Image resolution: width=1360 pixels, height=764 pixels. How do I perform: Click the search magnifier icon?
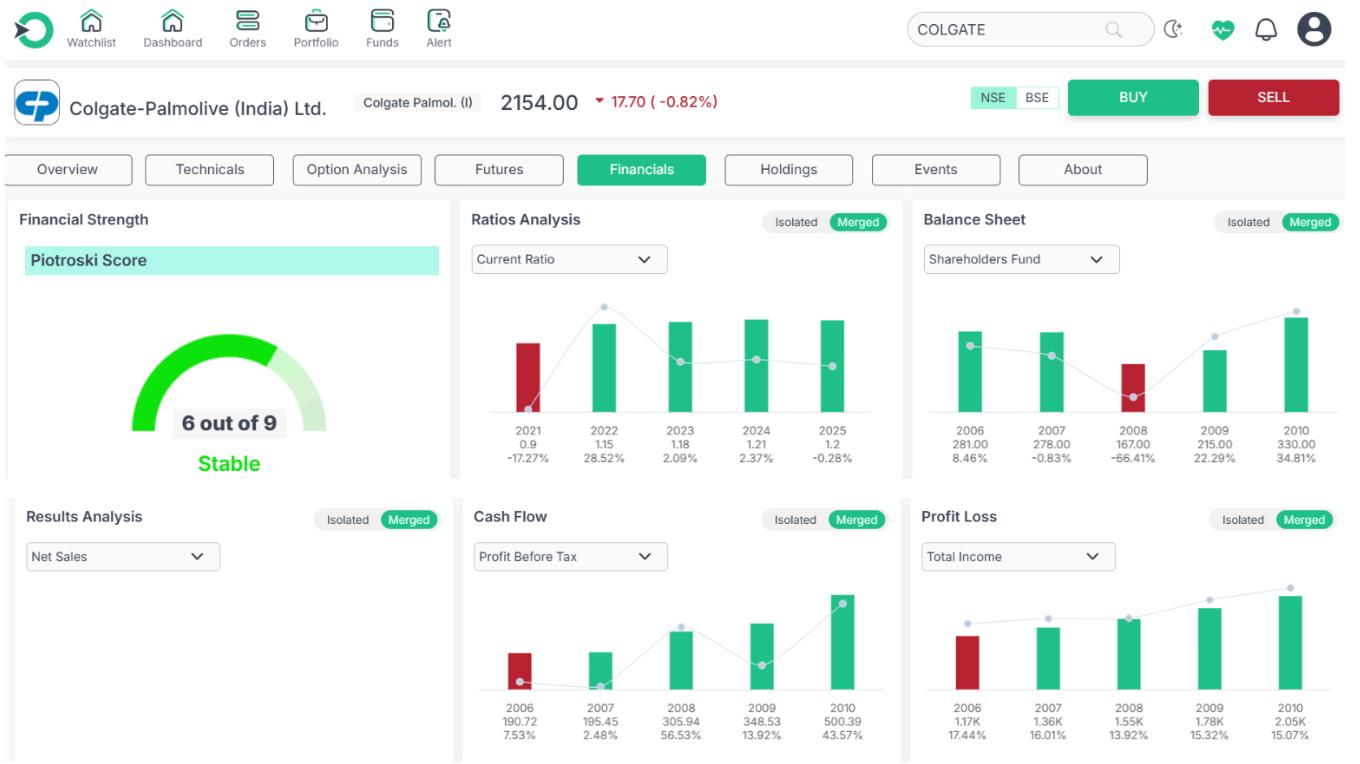1113,30
